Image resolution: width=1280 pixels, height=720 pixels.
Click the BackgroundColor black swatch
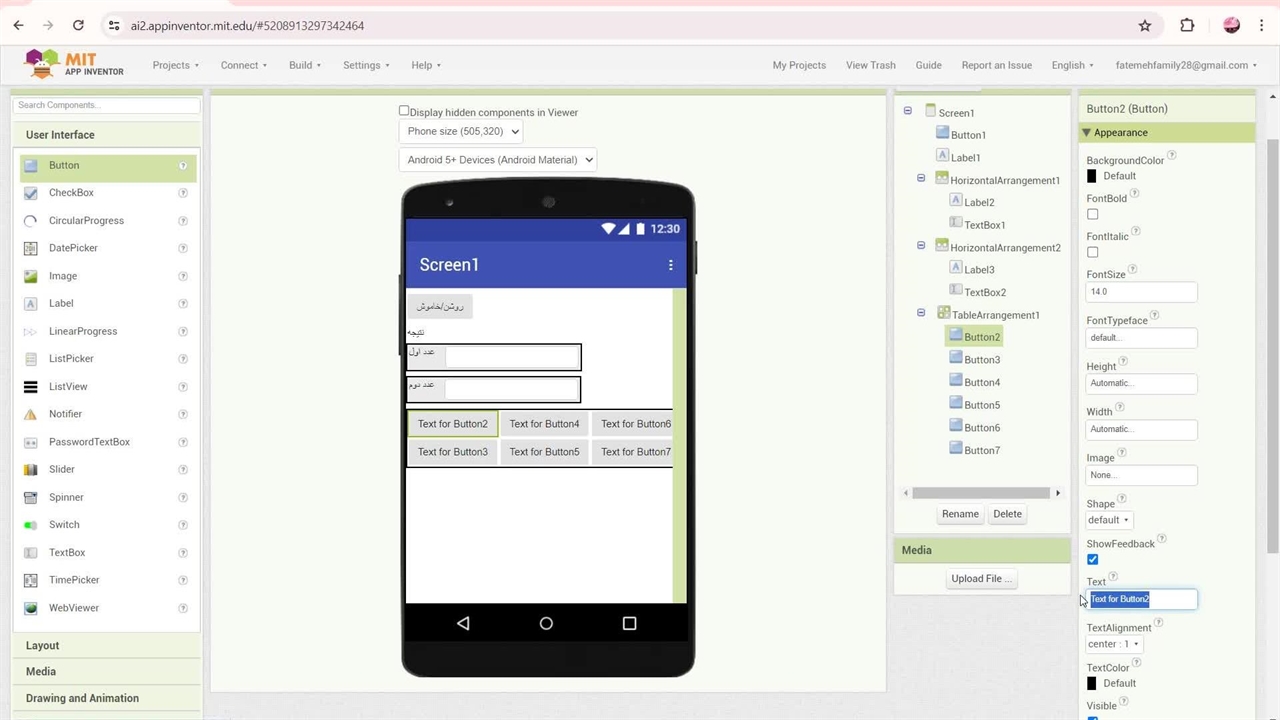click(1092, 176)
